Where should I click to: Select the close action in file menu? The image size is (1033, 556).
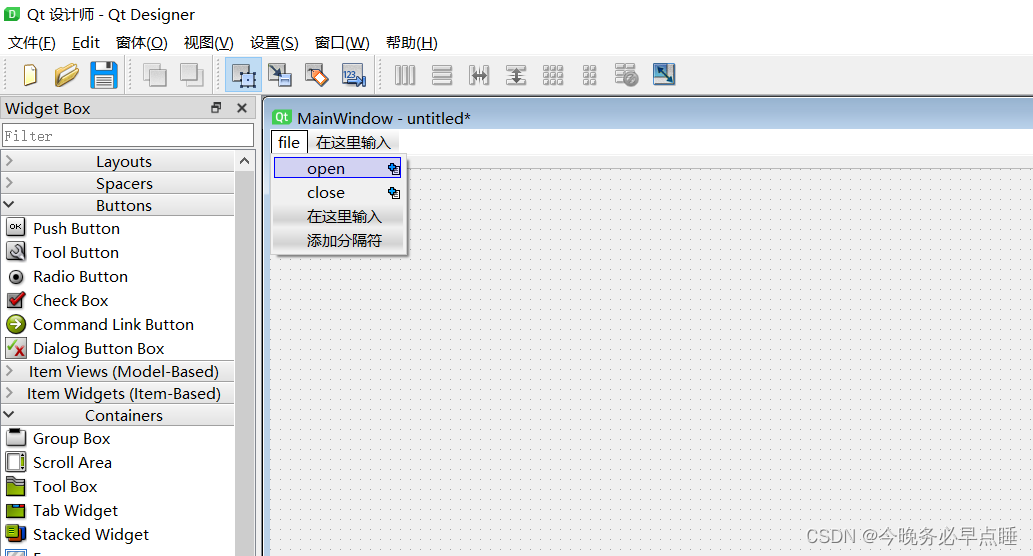(x=337, y=193)
